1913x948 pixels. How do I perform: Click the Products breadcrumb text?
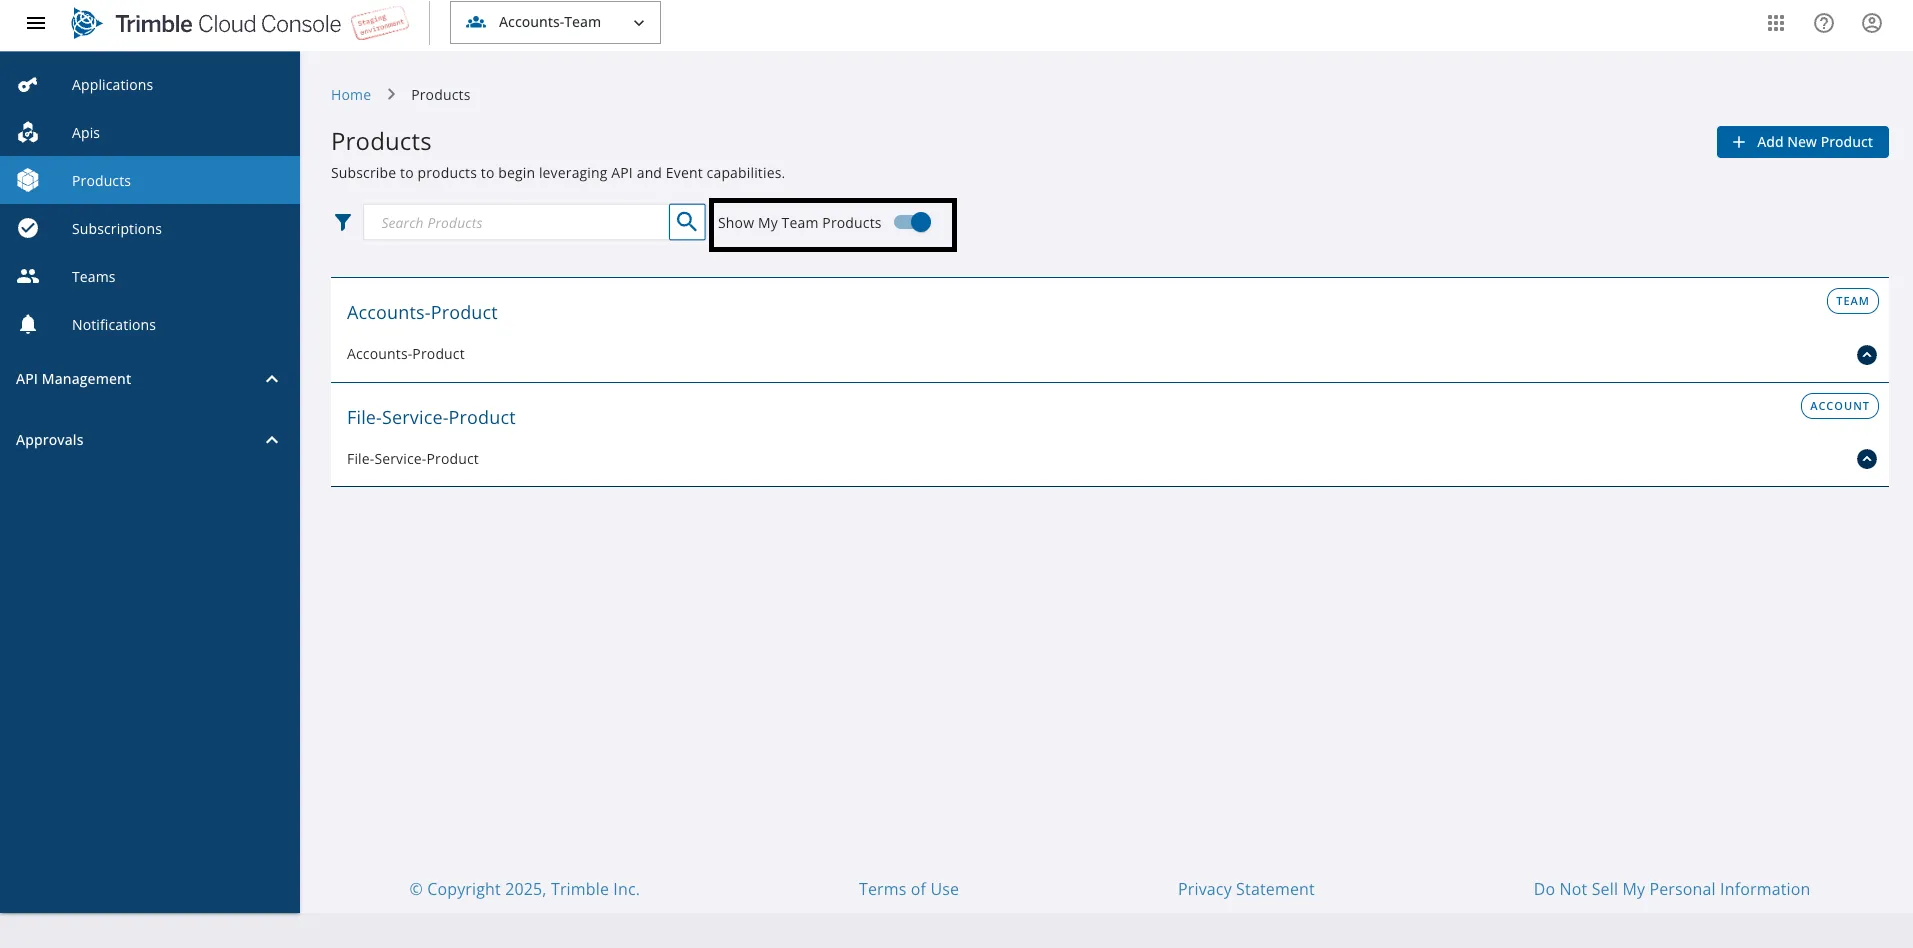(440, 95)
